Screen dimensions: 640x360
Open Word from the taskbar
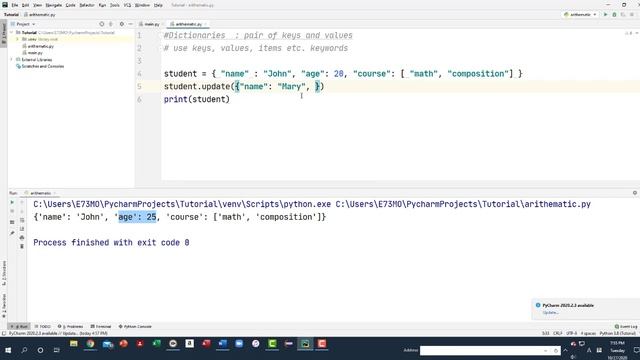click(222, 344)
